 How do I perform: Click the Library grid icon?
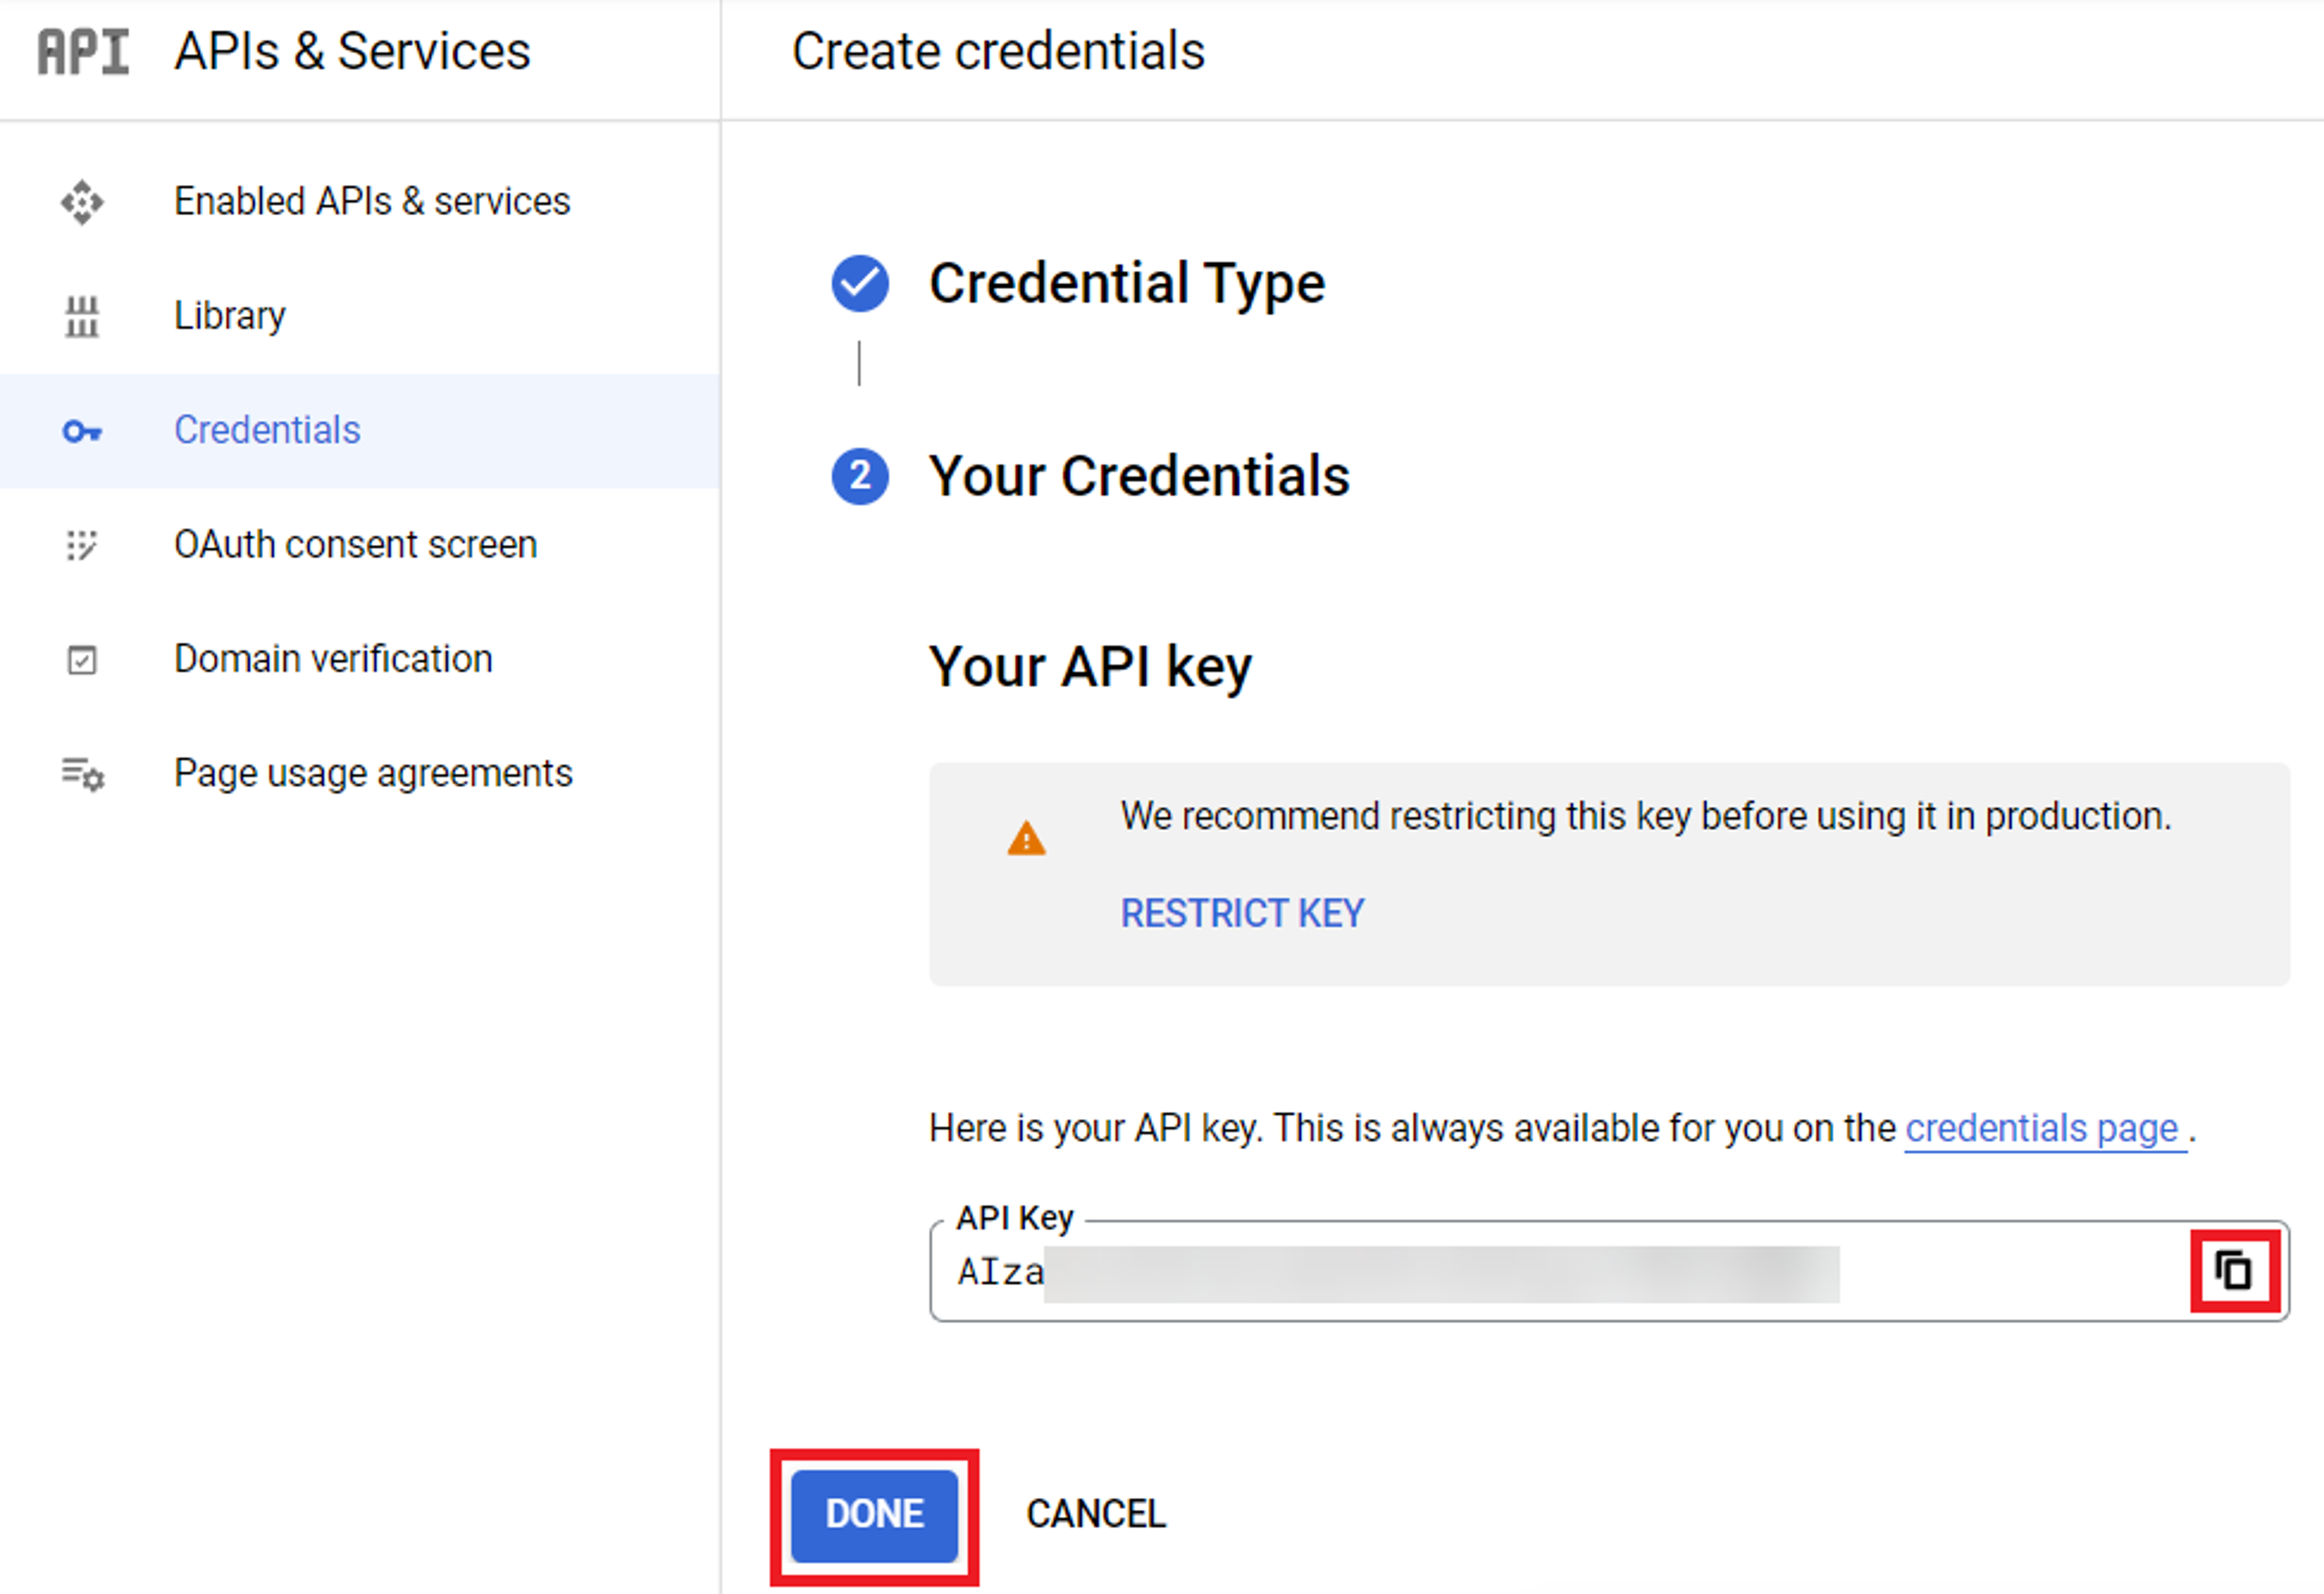tap(82, 317)
